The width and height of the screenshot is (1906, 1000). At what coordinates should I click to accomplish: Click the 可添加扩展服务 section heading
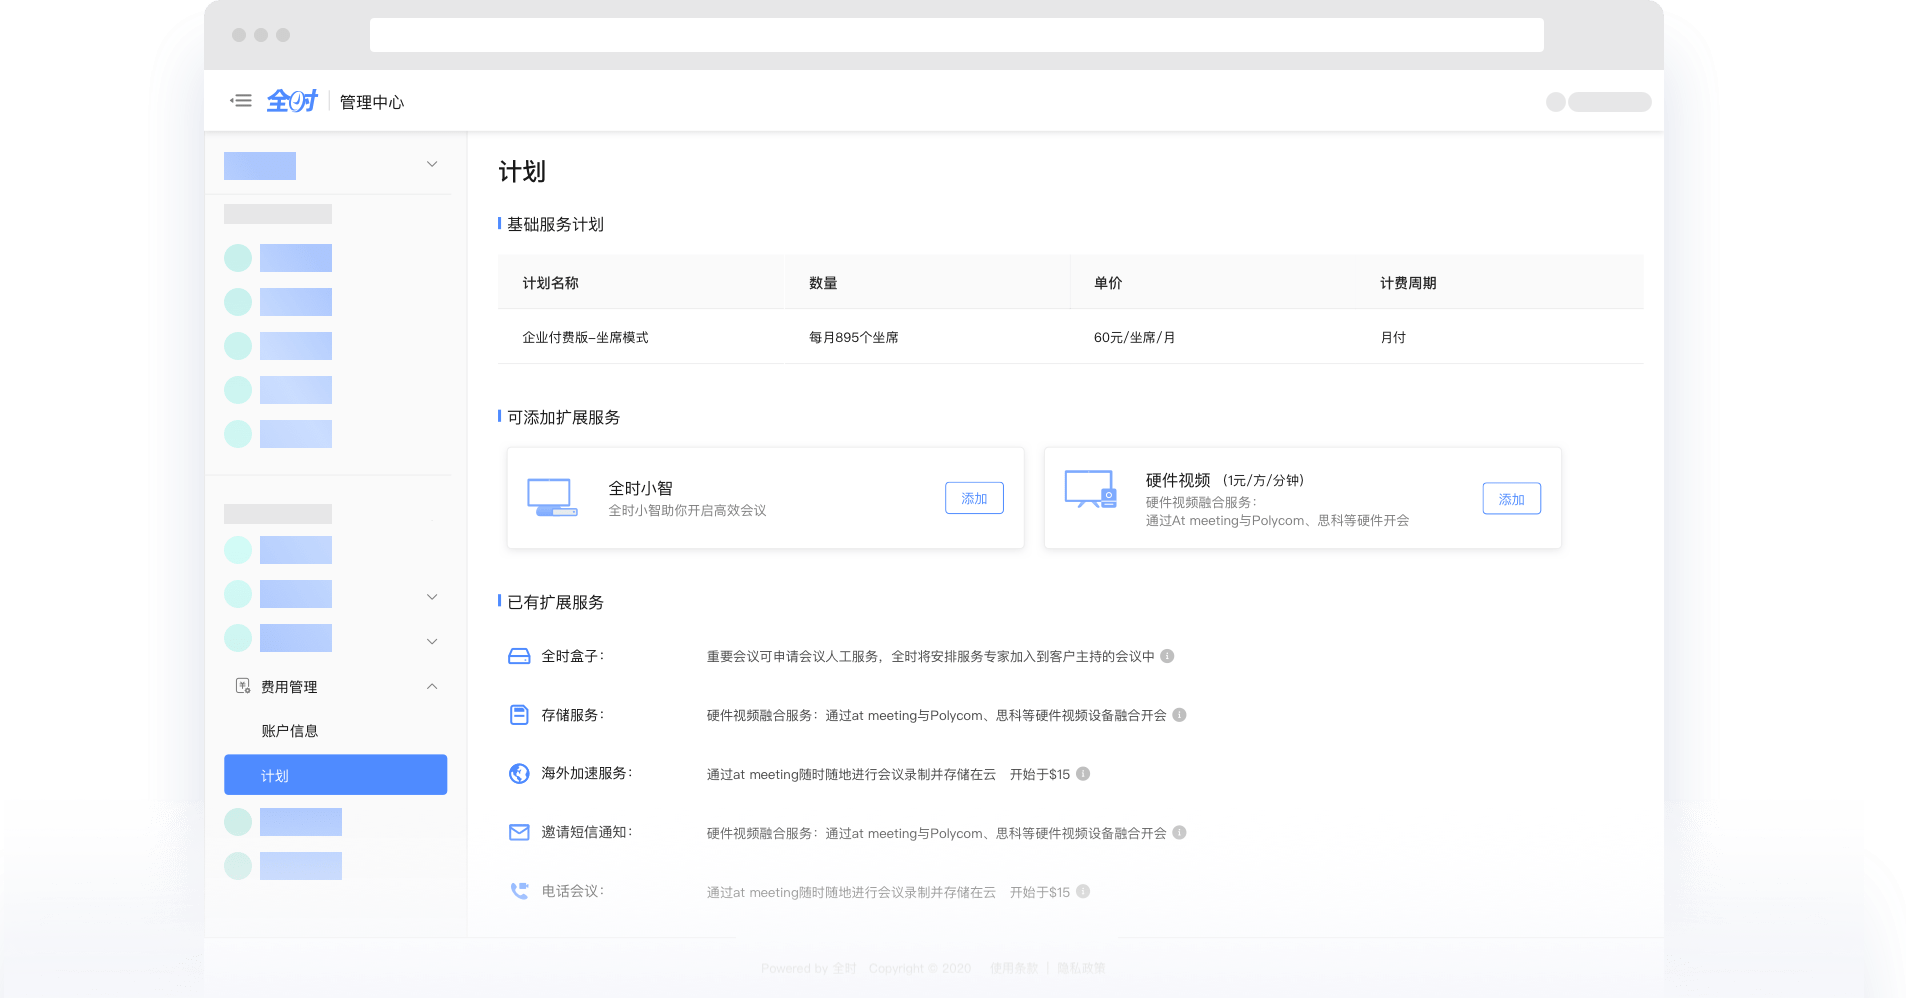coord(563,417)
